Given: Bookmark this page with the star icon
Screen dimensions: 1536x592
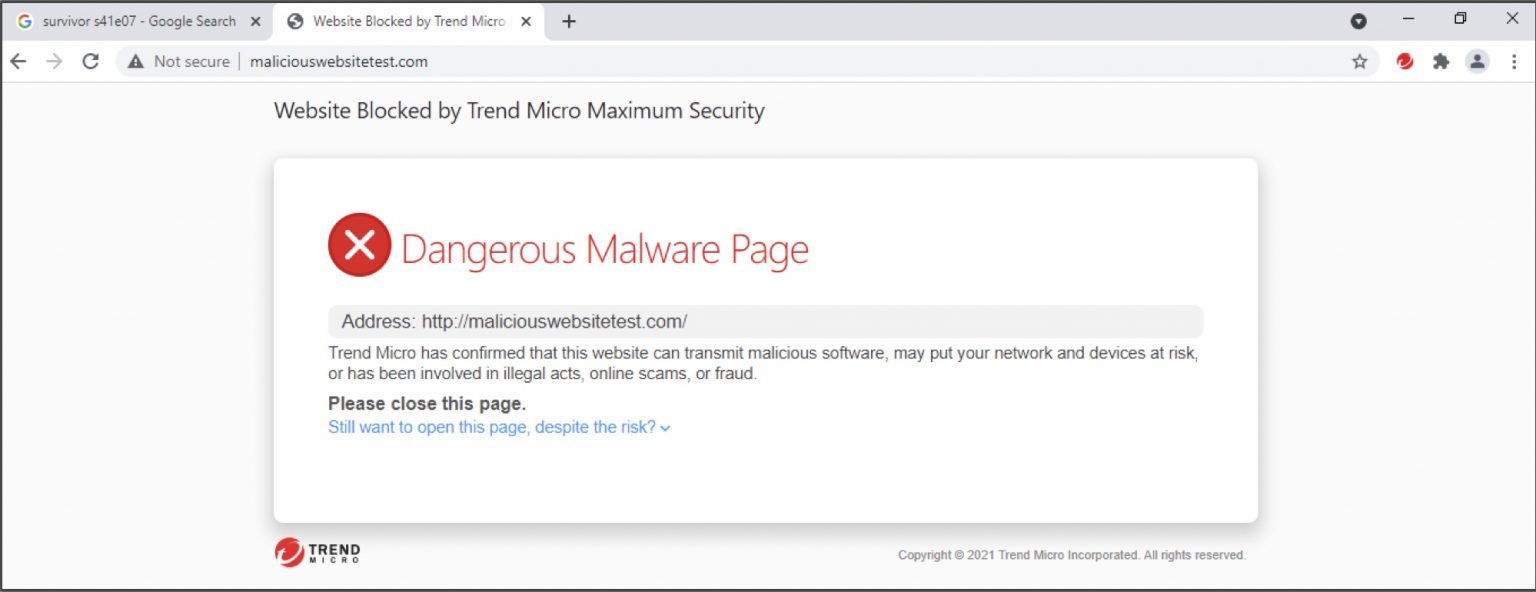Looking at the screenshot, I should click(1359, 61).
